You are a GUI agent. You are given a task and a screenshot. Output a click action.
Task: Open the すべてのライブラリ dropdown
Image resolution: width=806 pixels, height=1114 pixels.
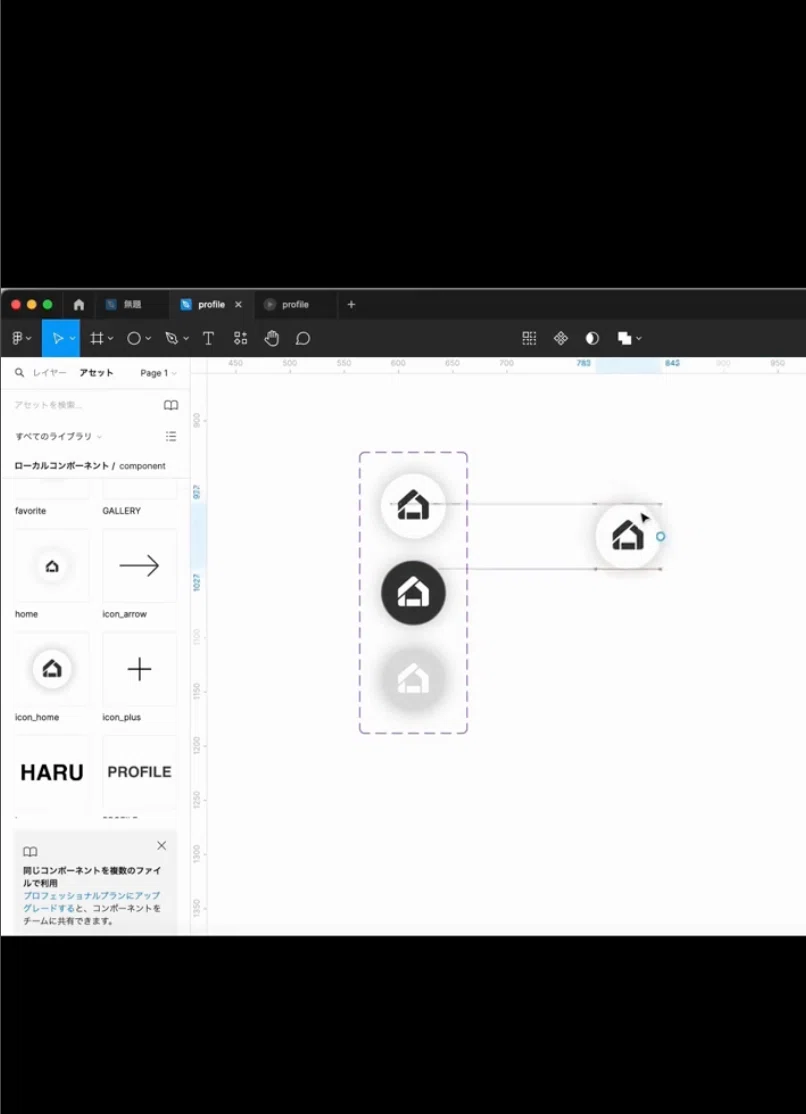pos(58,436)
